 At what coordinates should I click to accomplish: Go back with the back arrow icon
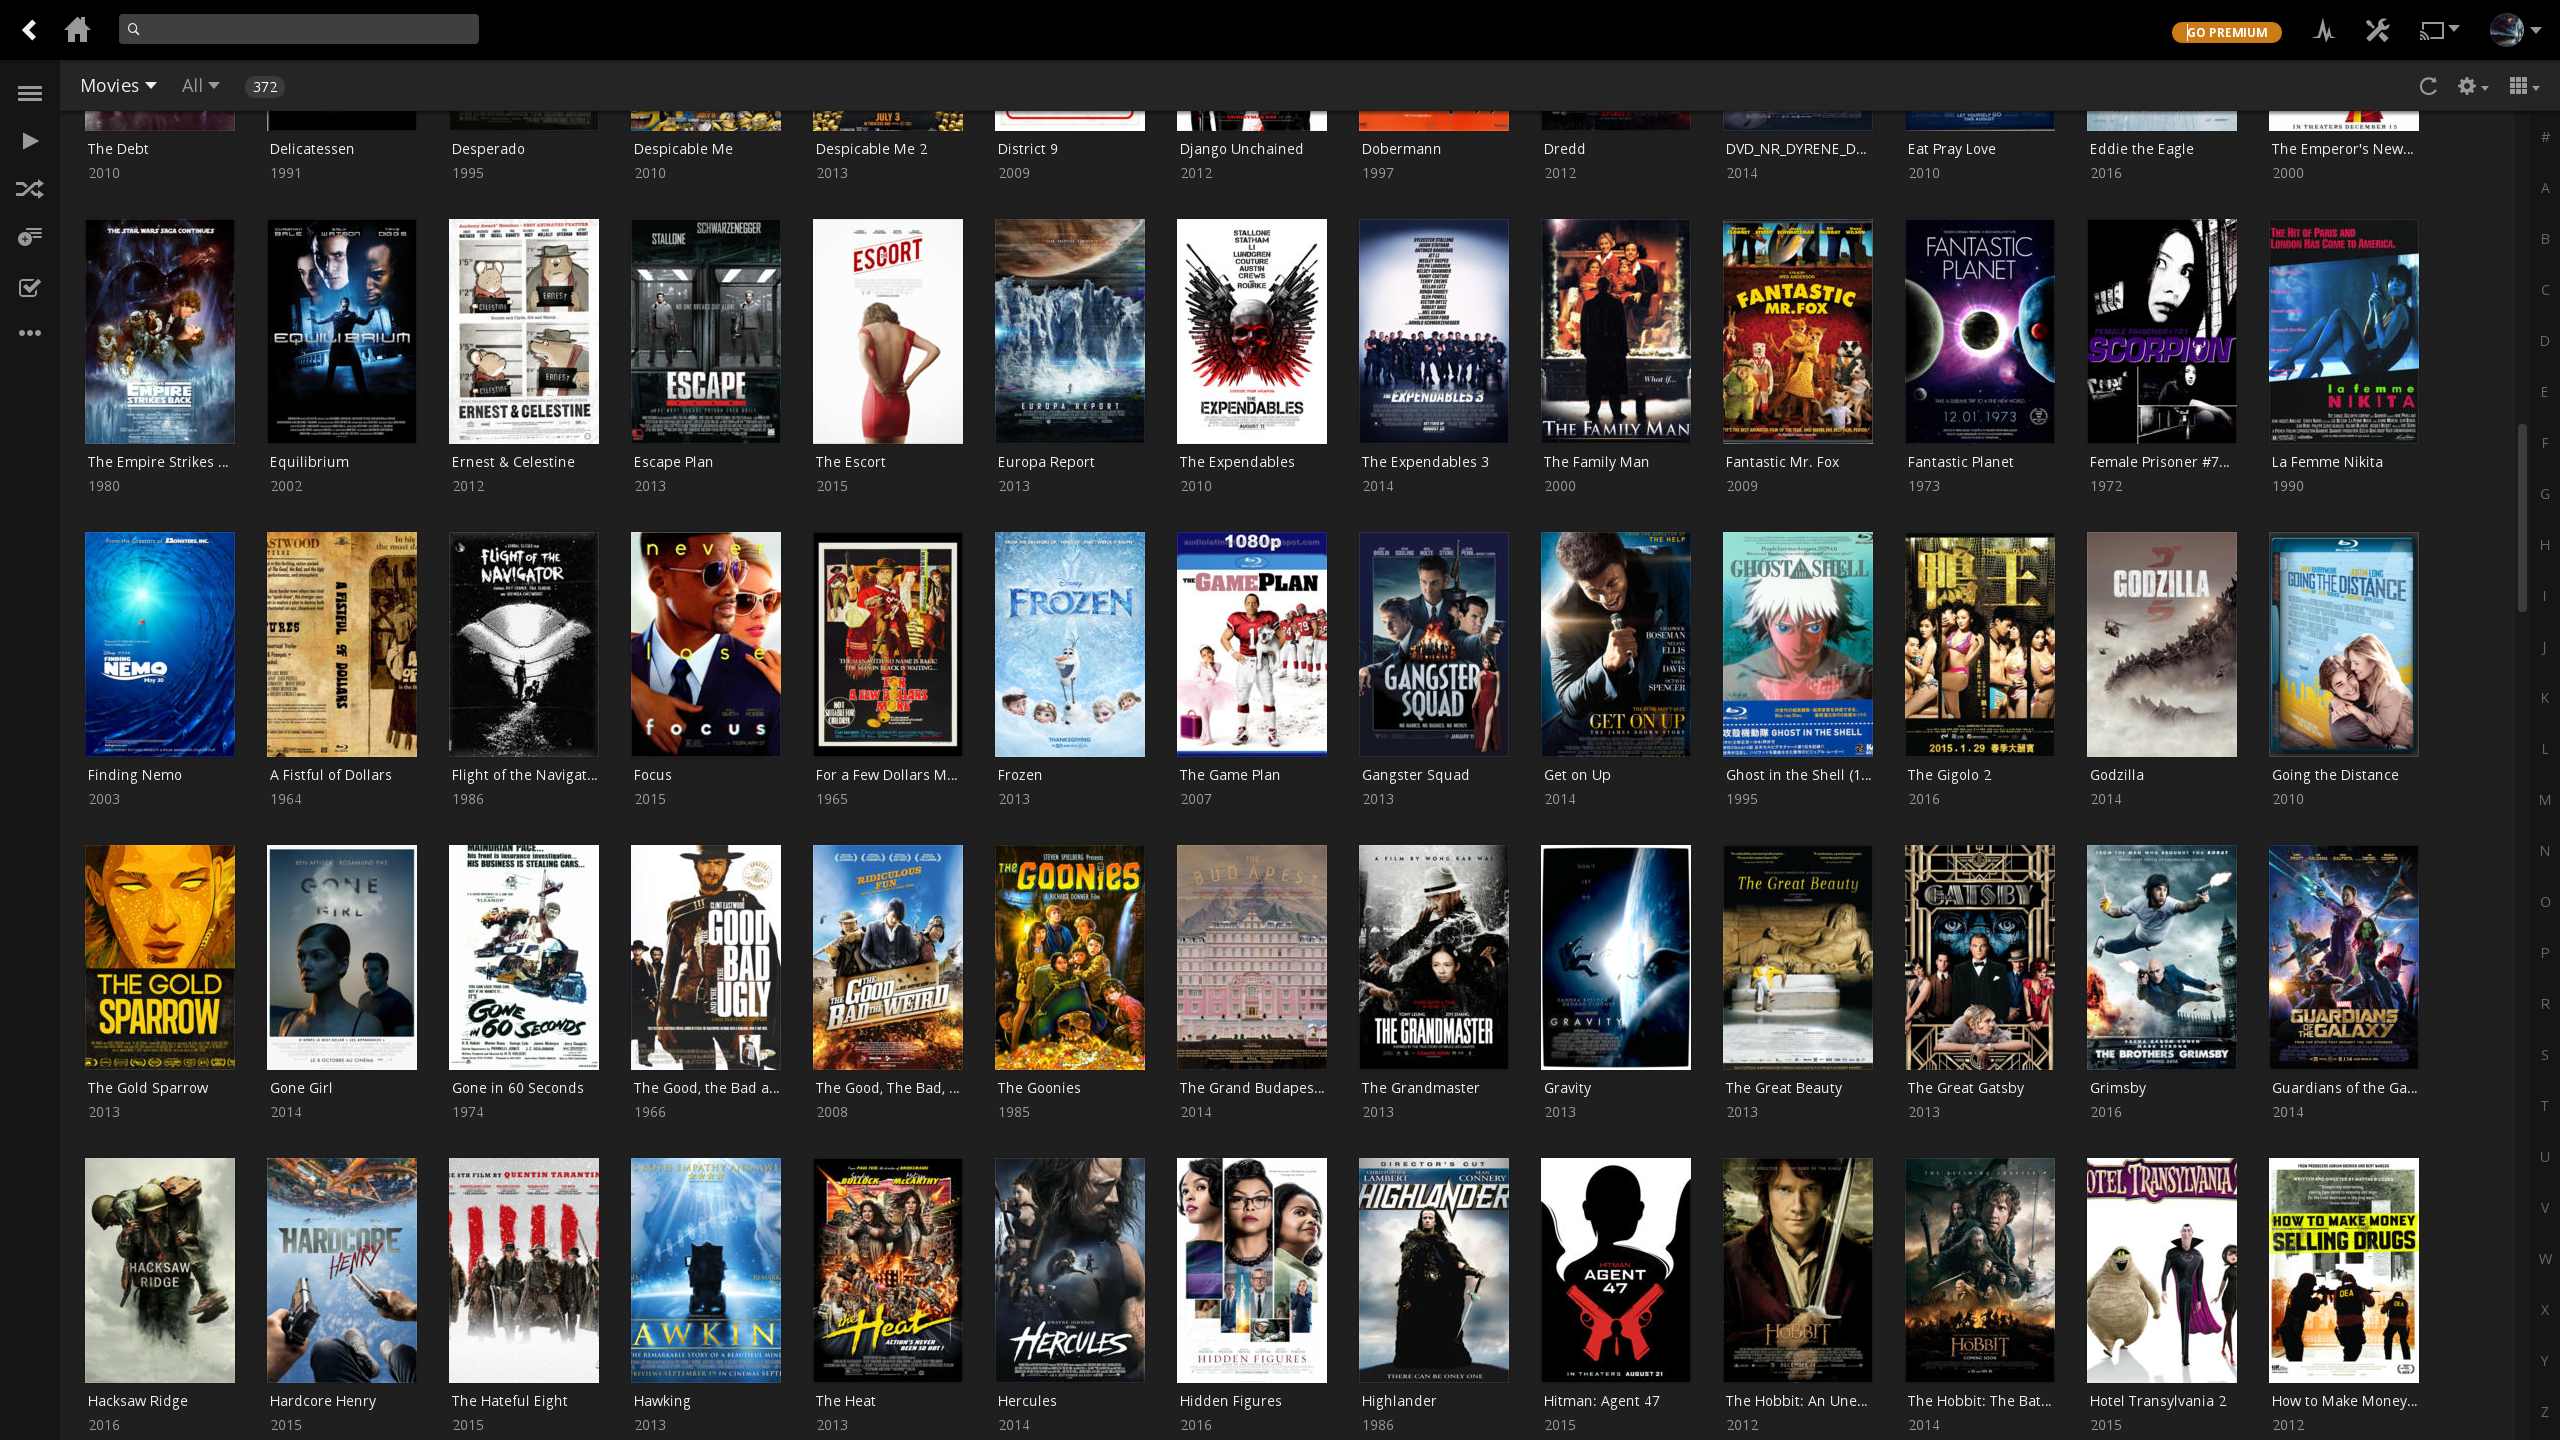[30, 30]
